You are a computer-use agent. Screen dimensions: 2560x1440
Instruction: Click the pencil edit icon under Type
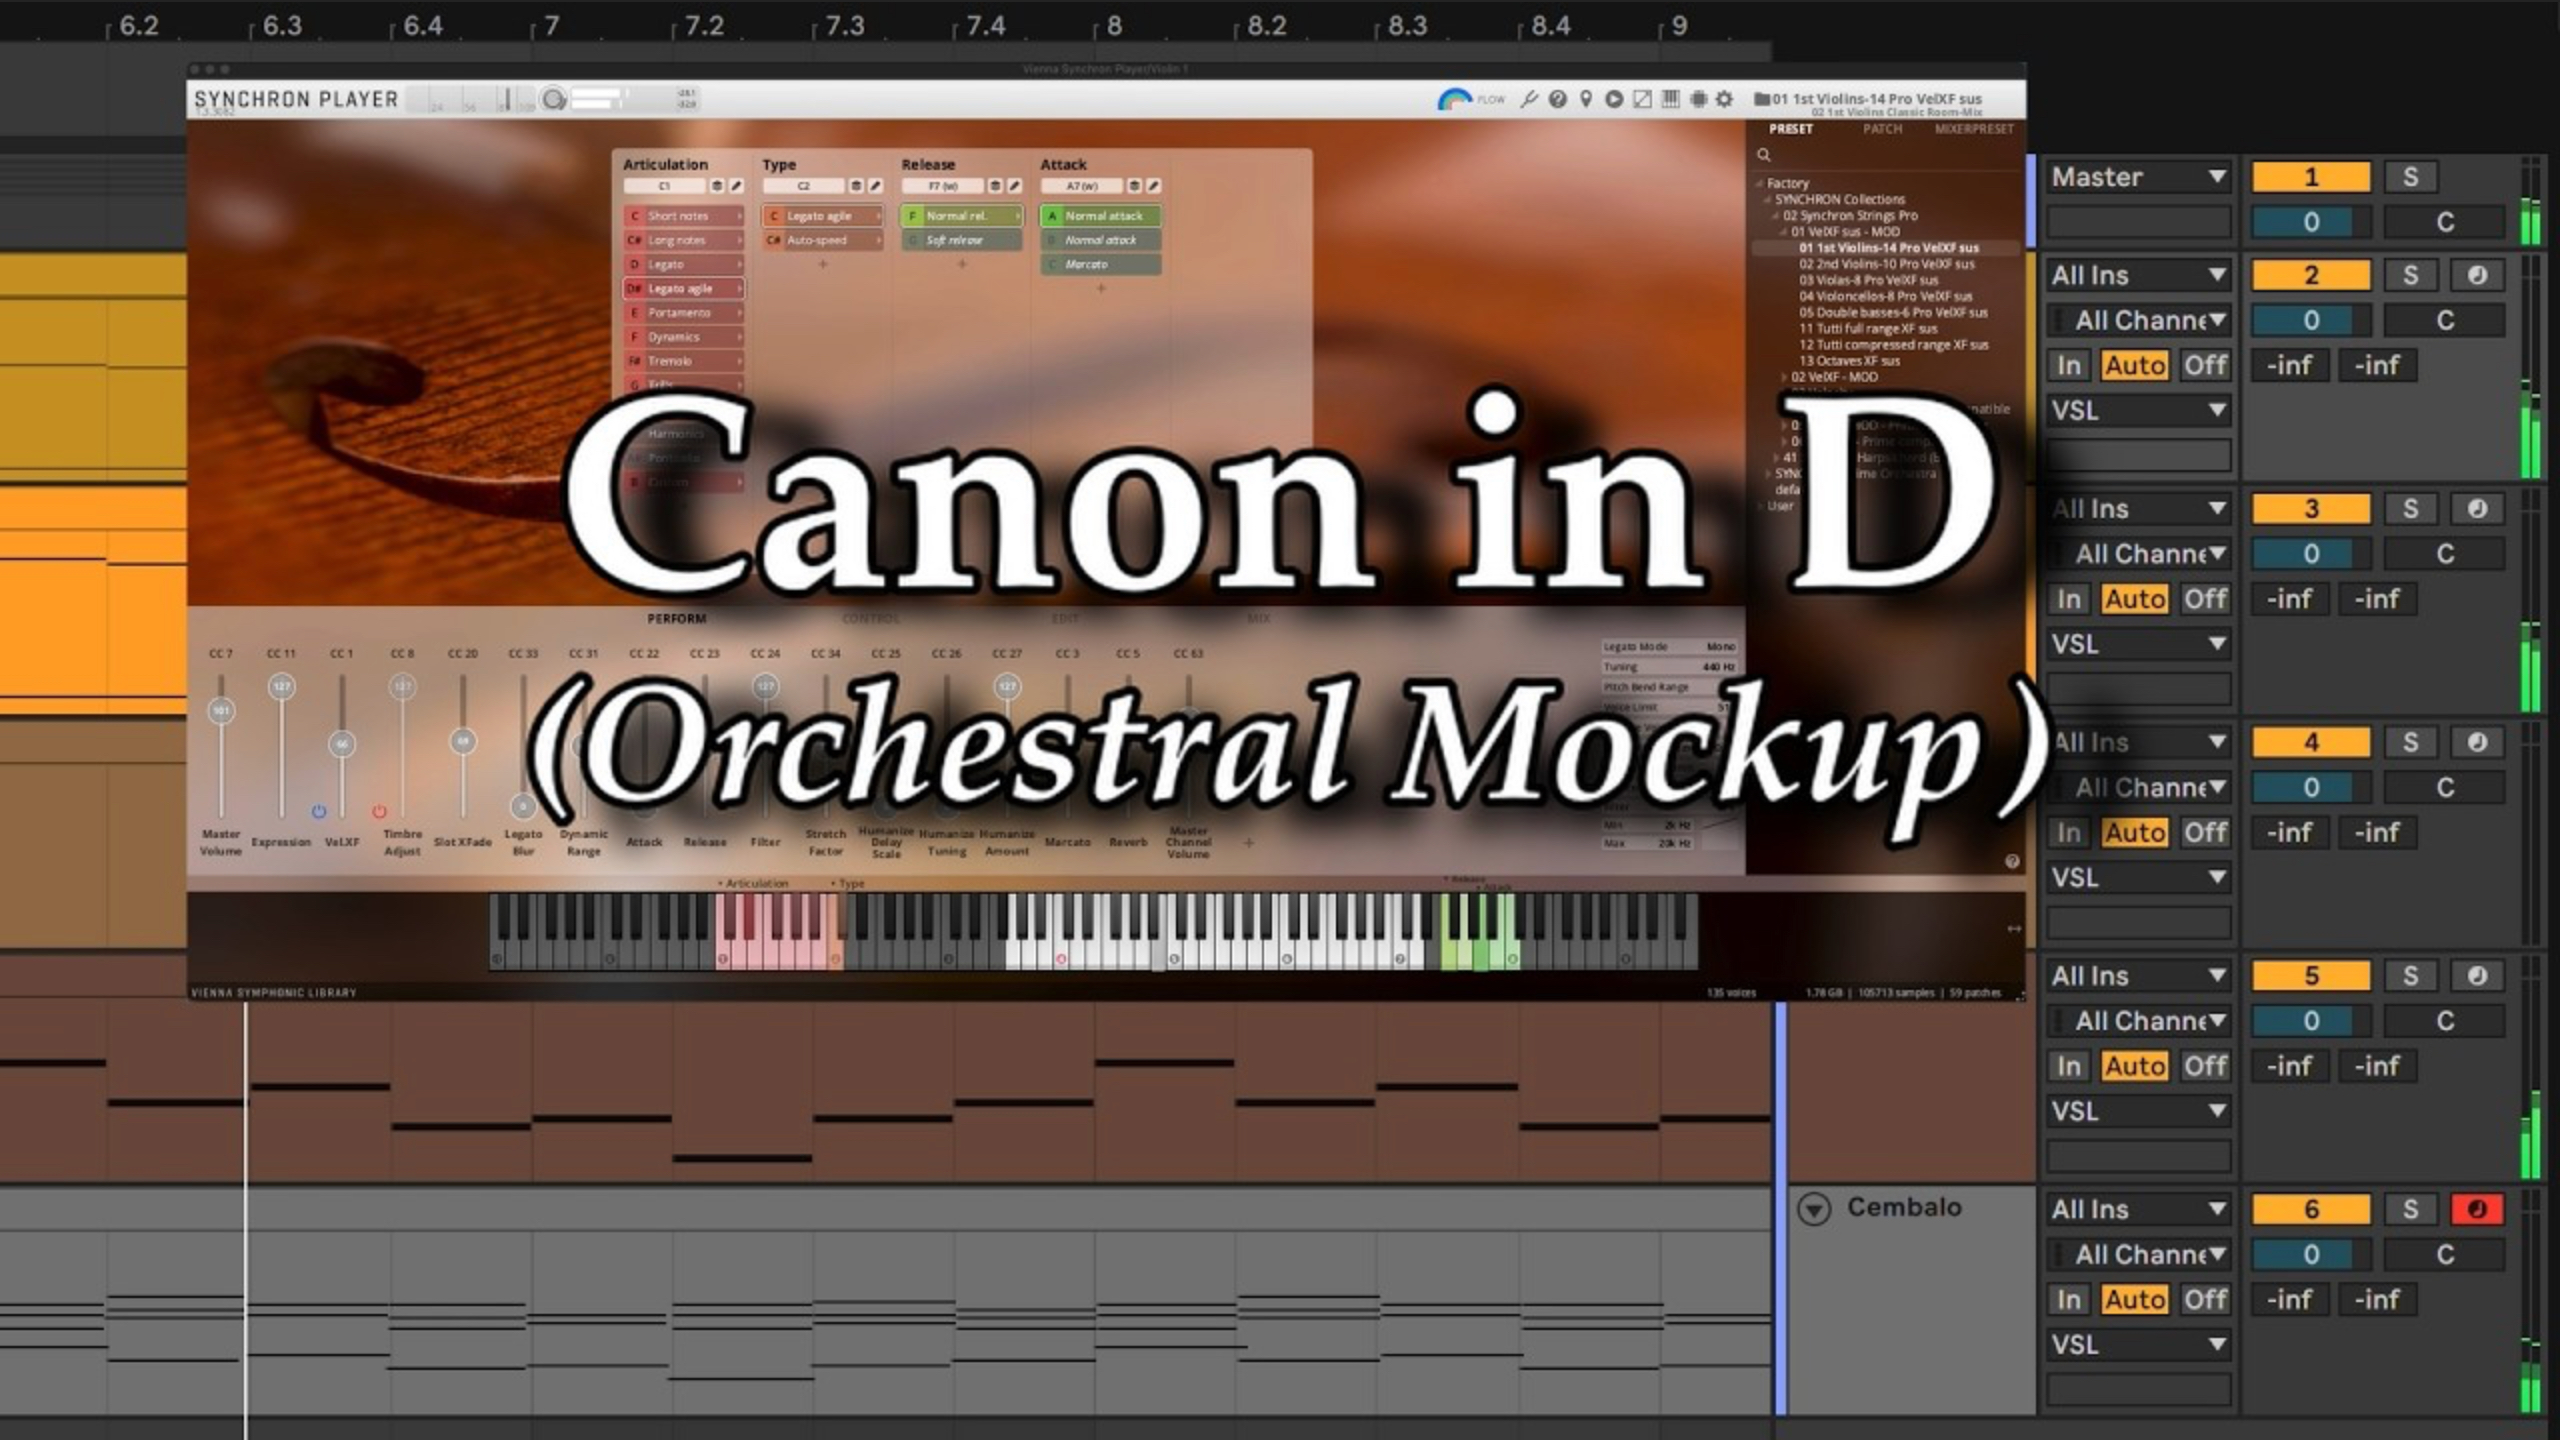click(876, 186)
